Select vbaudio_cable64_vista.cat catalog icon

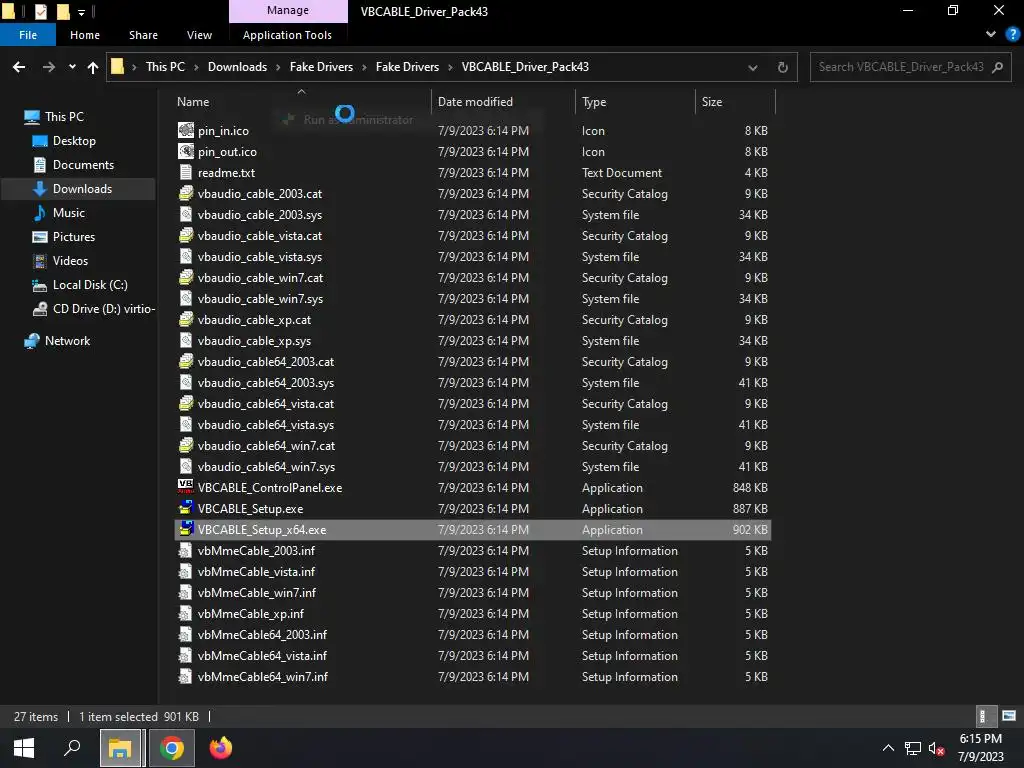pyautogui.click(x=186, y=403)
